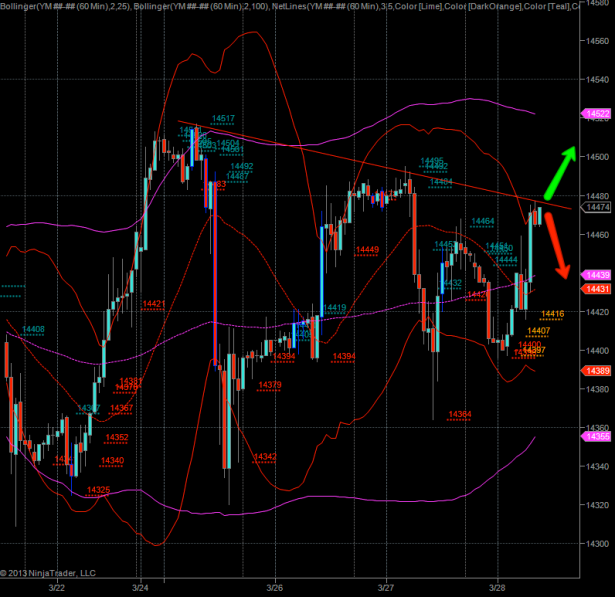Click the 3/26 date axis label
This screenshot has width=615, height=597.
(275, 588)
